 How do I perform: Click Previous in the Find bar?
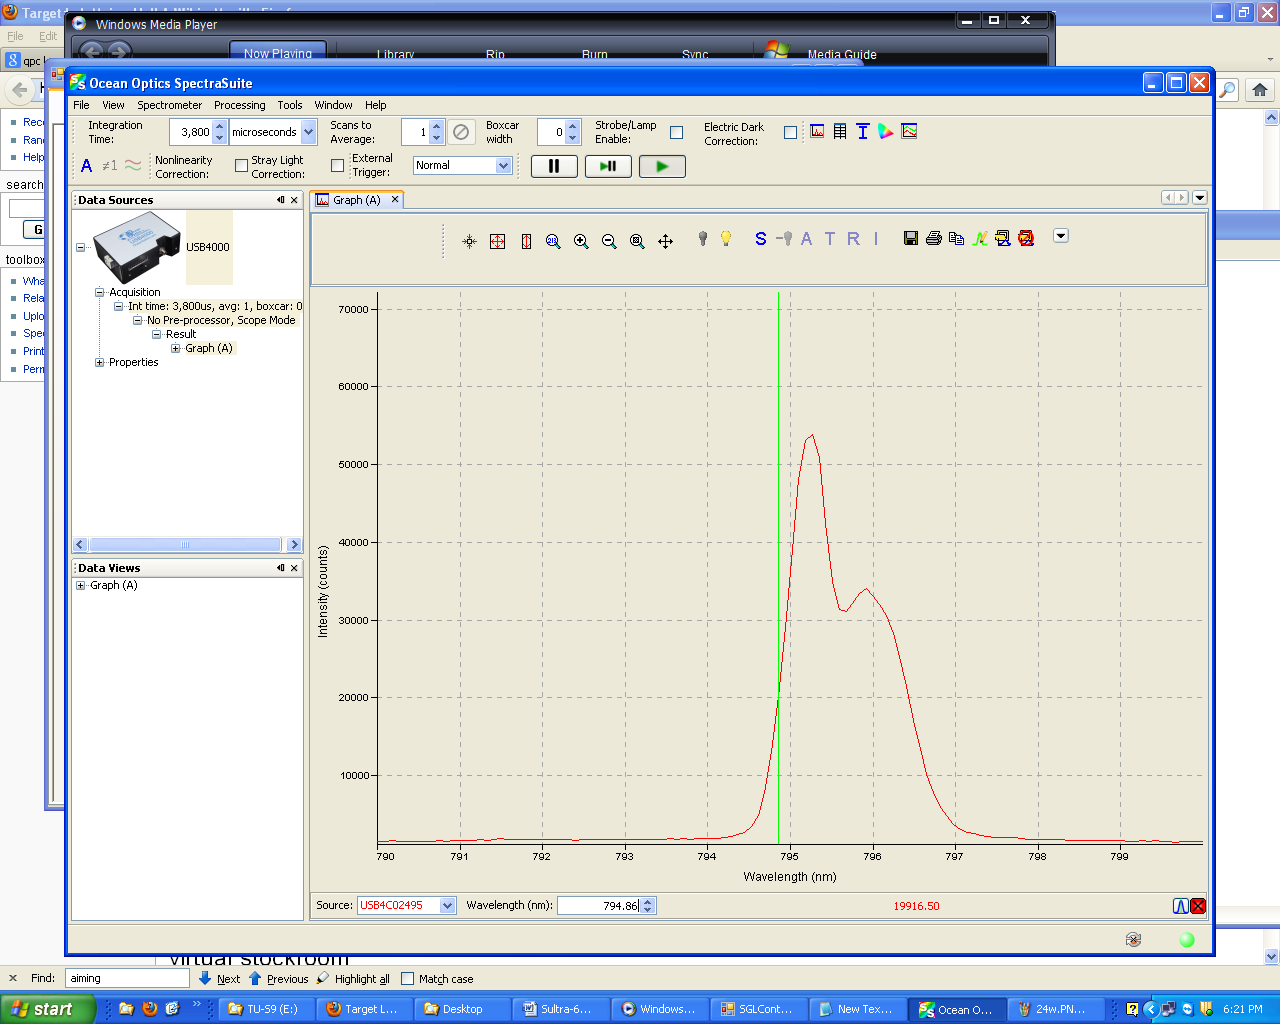point(279,979)
